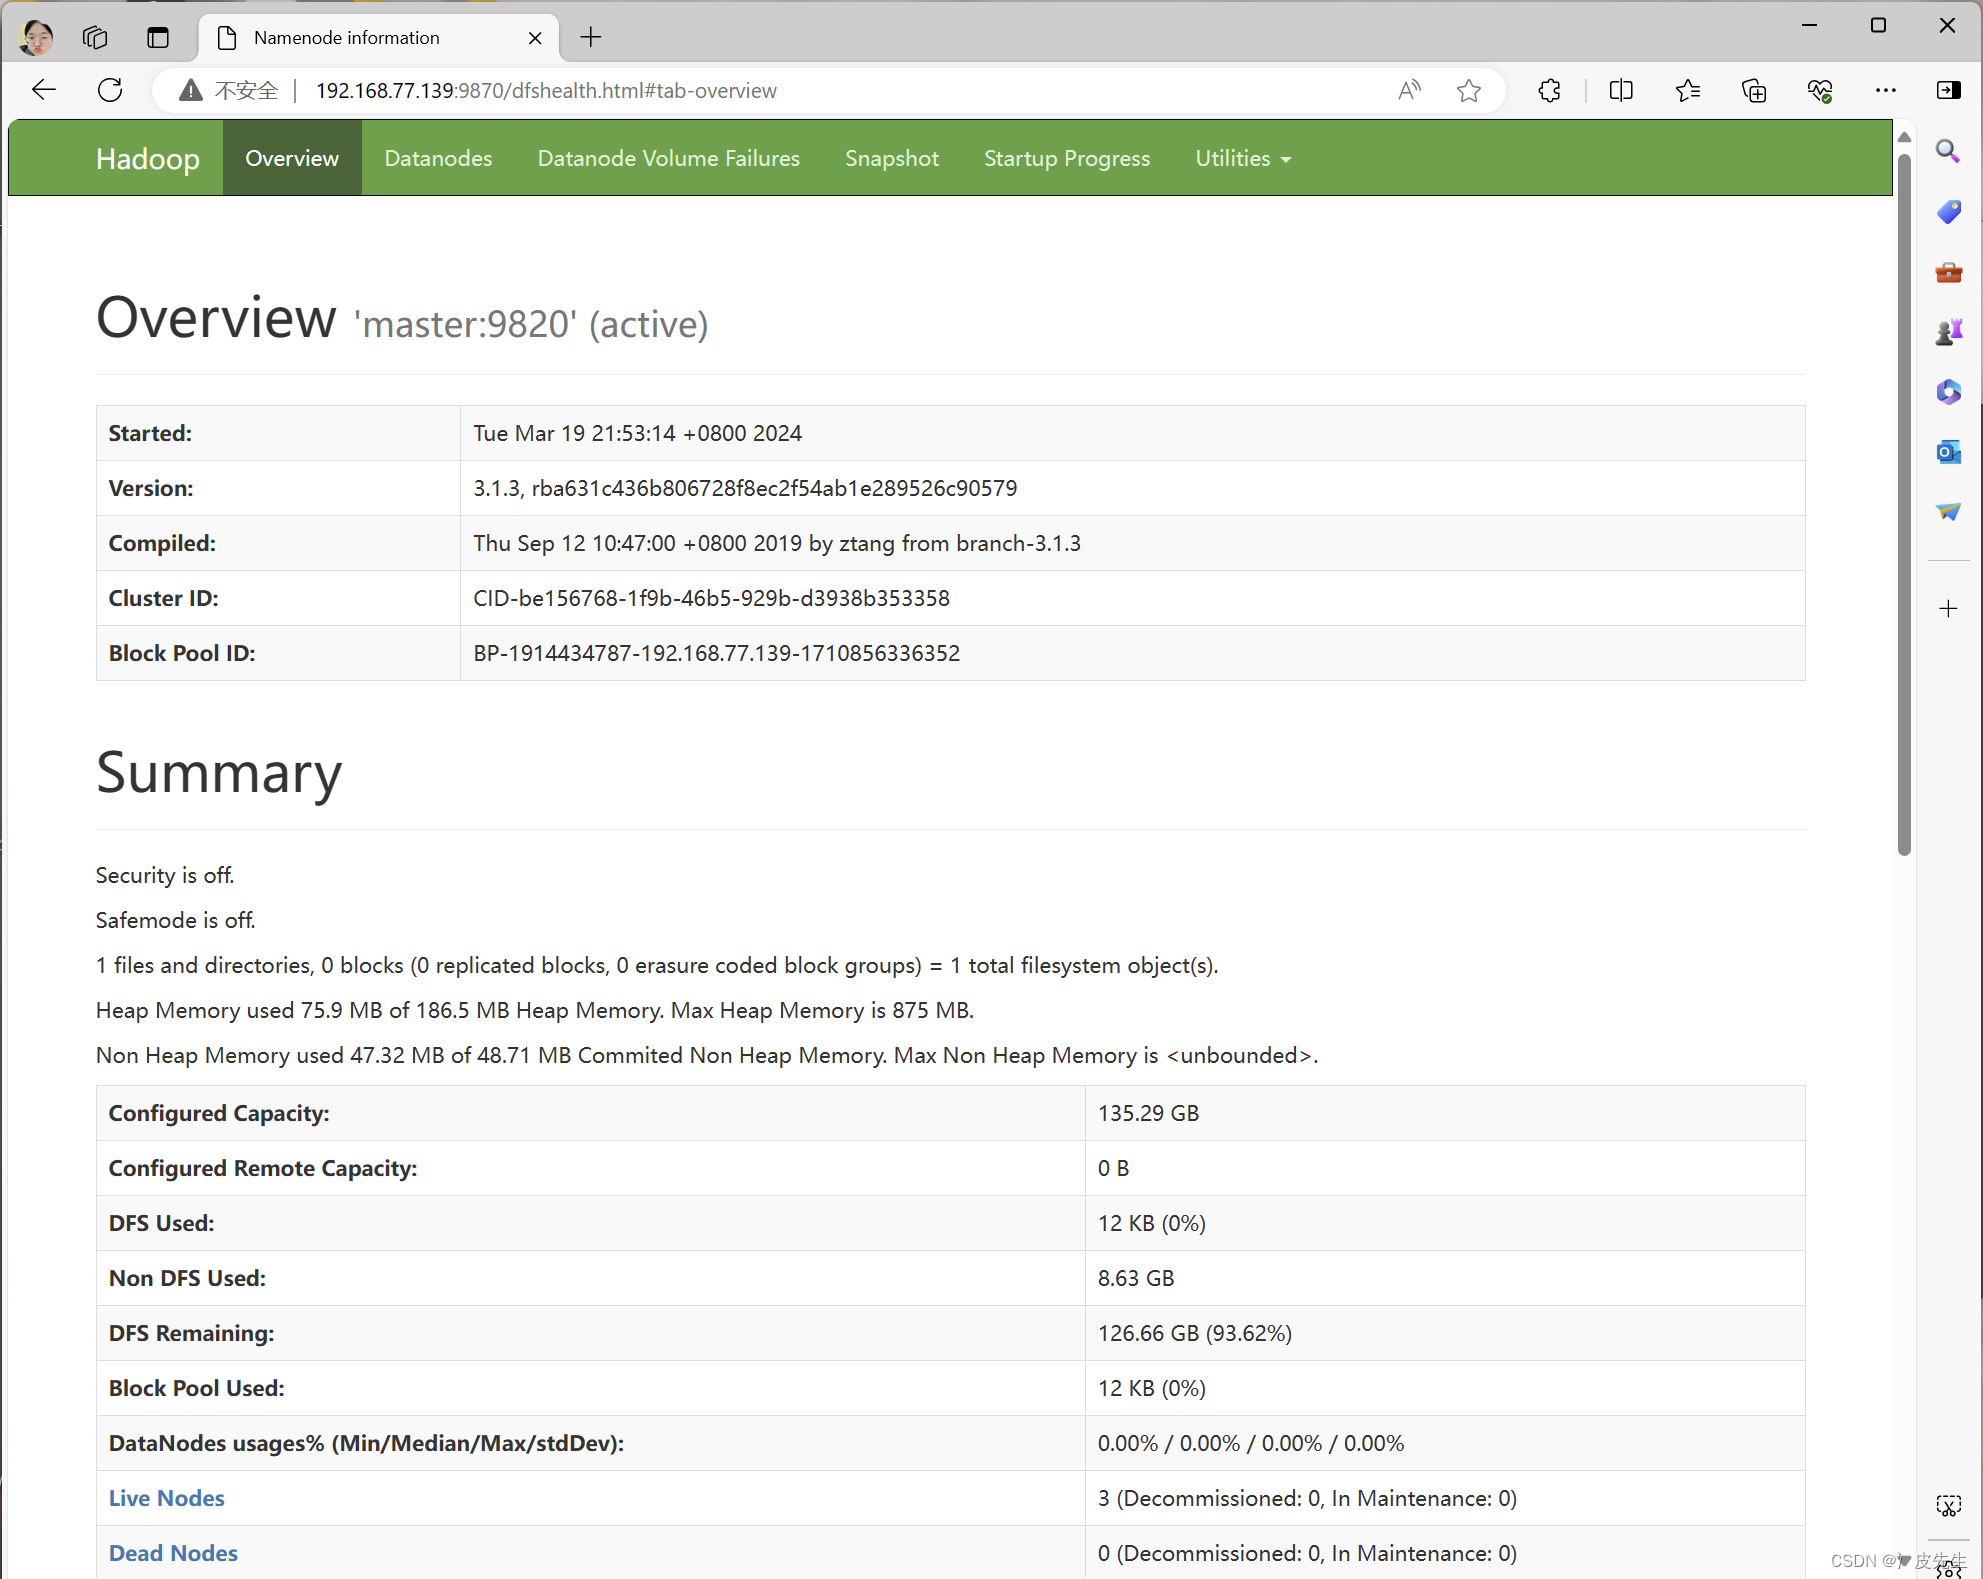Click the Summary heading
This screenshot has height=1579, width=1983.
coord(219,773)
